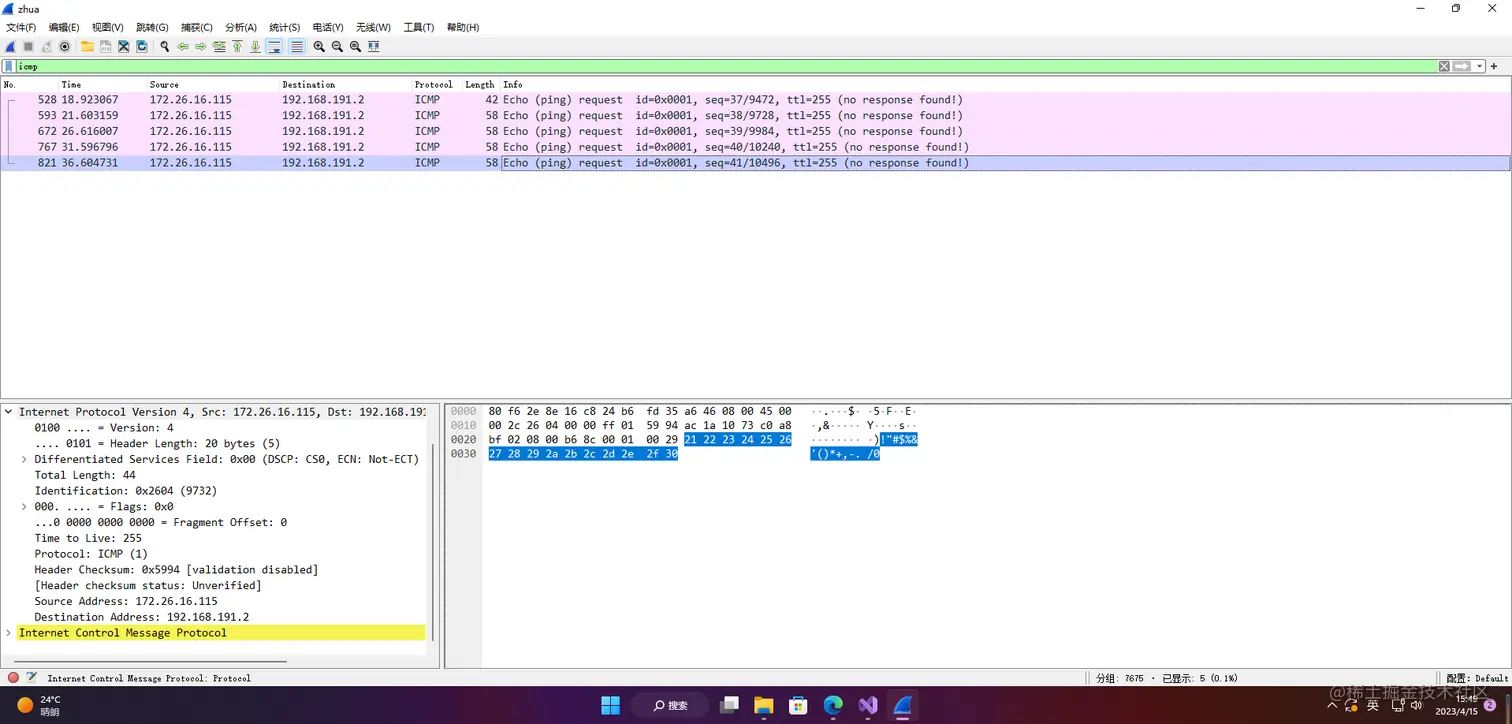Show hidden tray icons chevron
Viewport: 1512px width, 724px height.
(x=1332, y=705)
